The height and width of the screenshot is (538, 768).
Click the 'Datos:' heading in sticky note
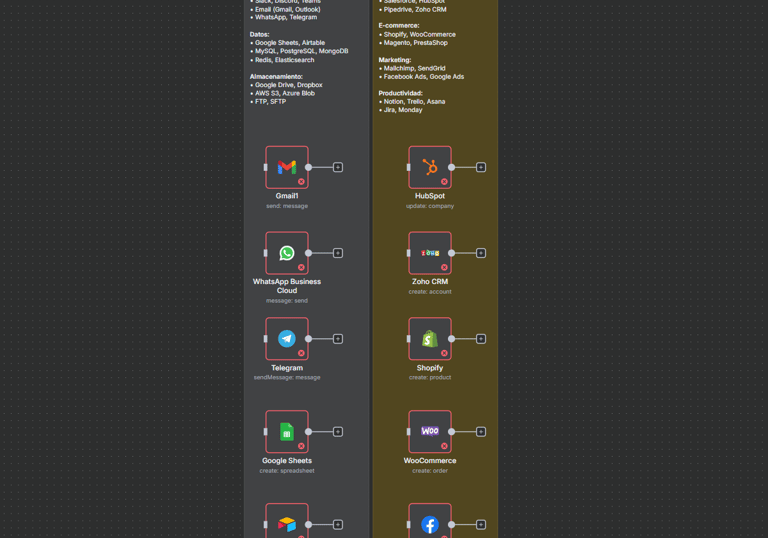click(260, 34)
